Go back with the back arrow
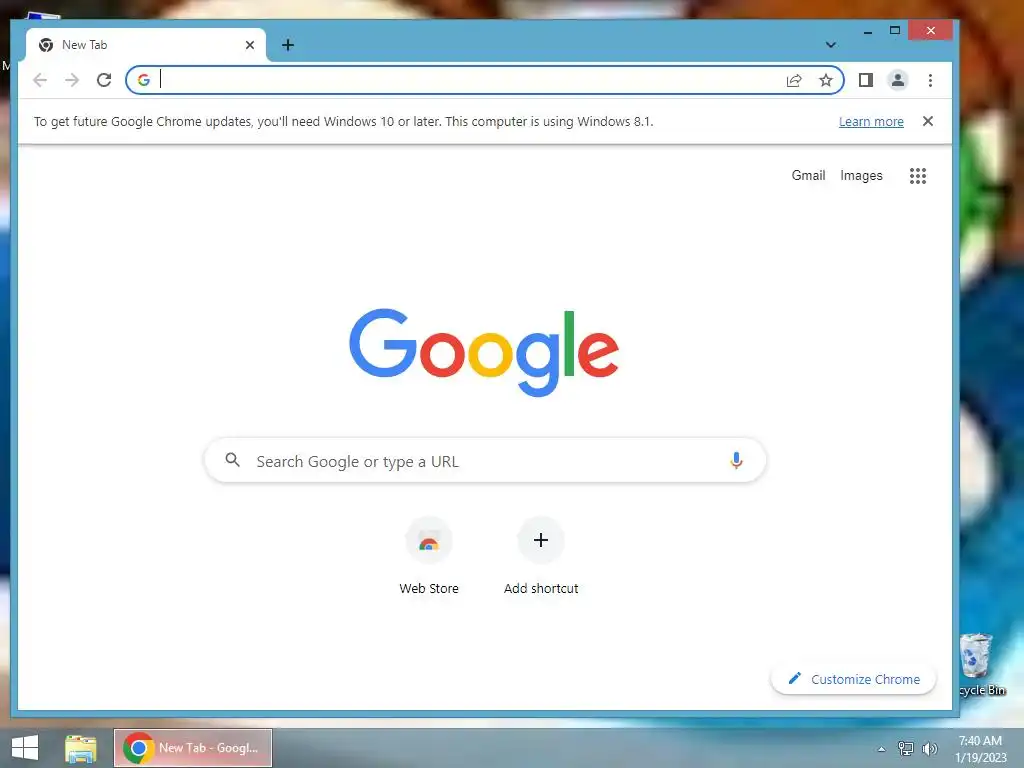The width and height of the screenshot is (1024, 768). [40, 80]
